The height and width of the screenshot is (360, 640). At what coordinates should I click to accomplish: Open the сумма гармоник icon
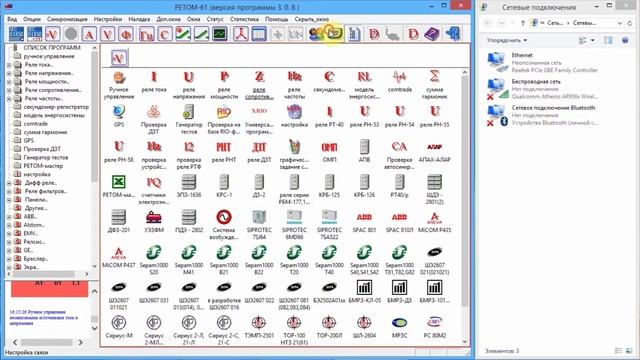click(434, 85)
